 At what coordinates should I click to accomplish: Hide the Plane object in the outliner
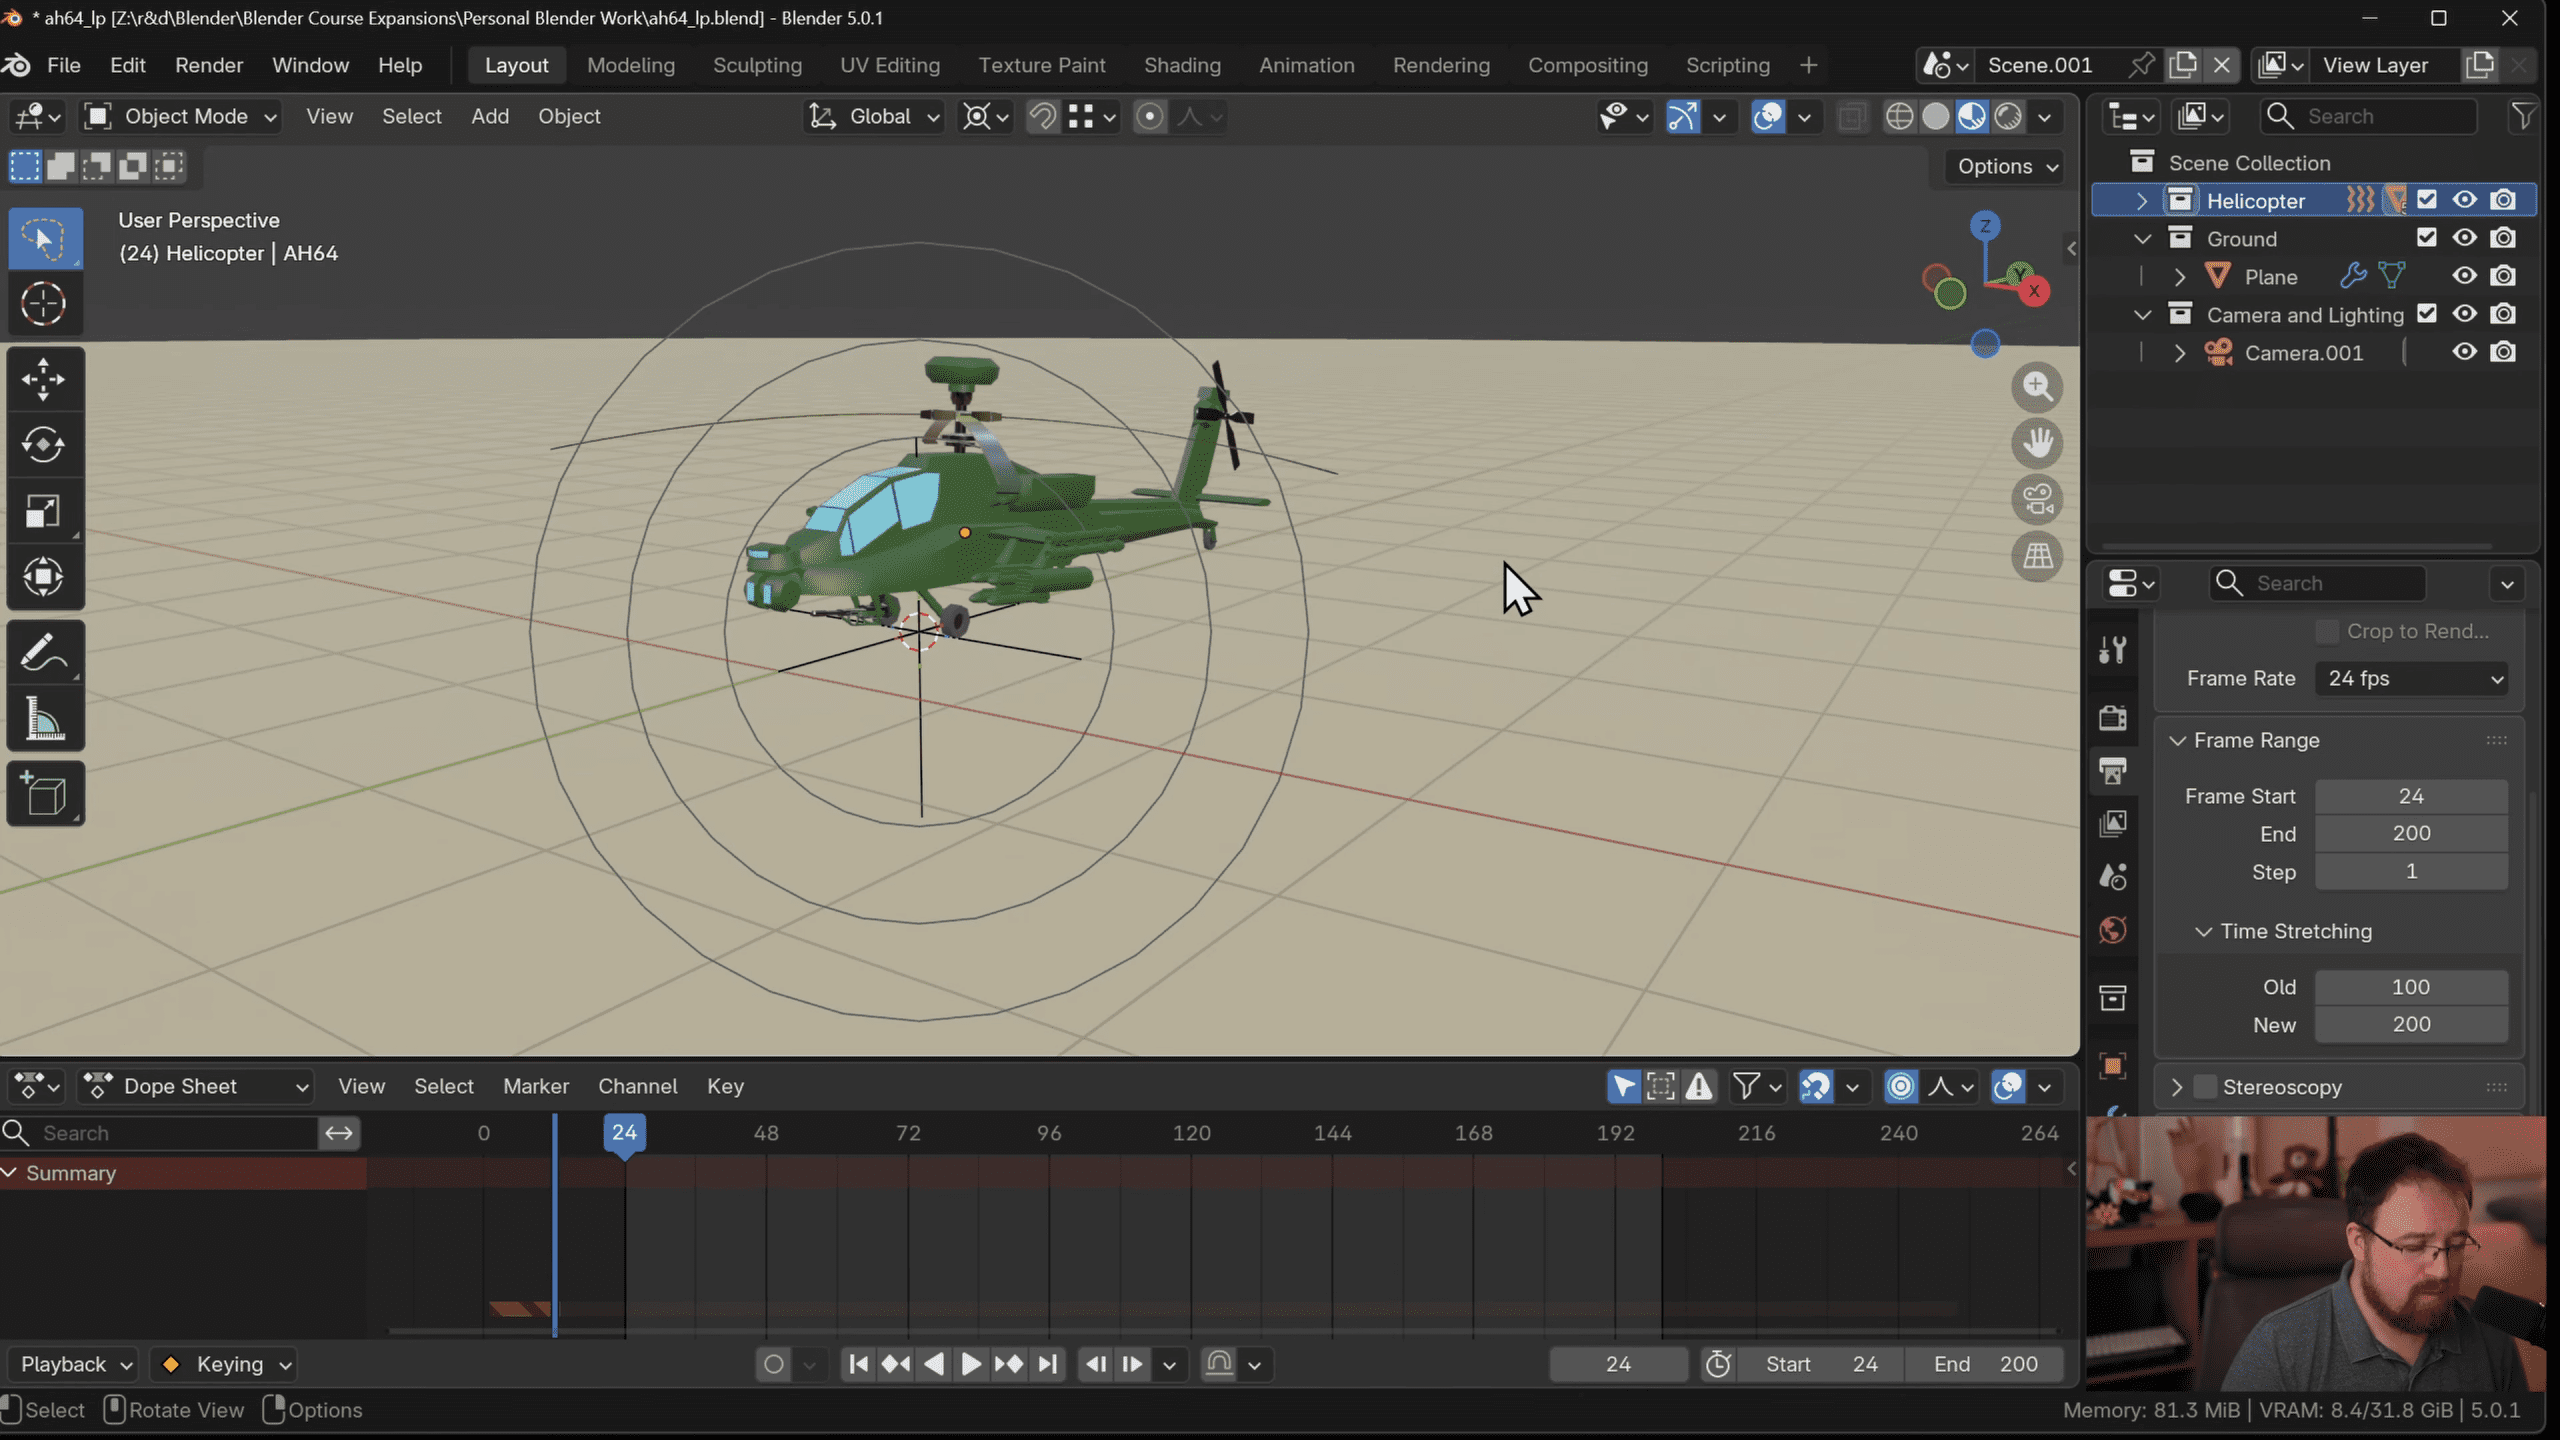tap(2465, 275)
